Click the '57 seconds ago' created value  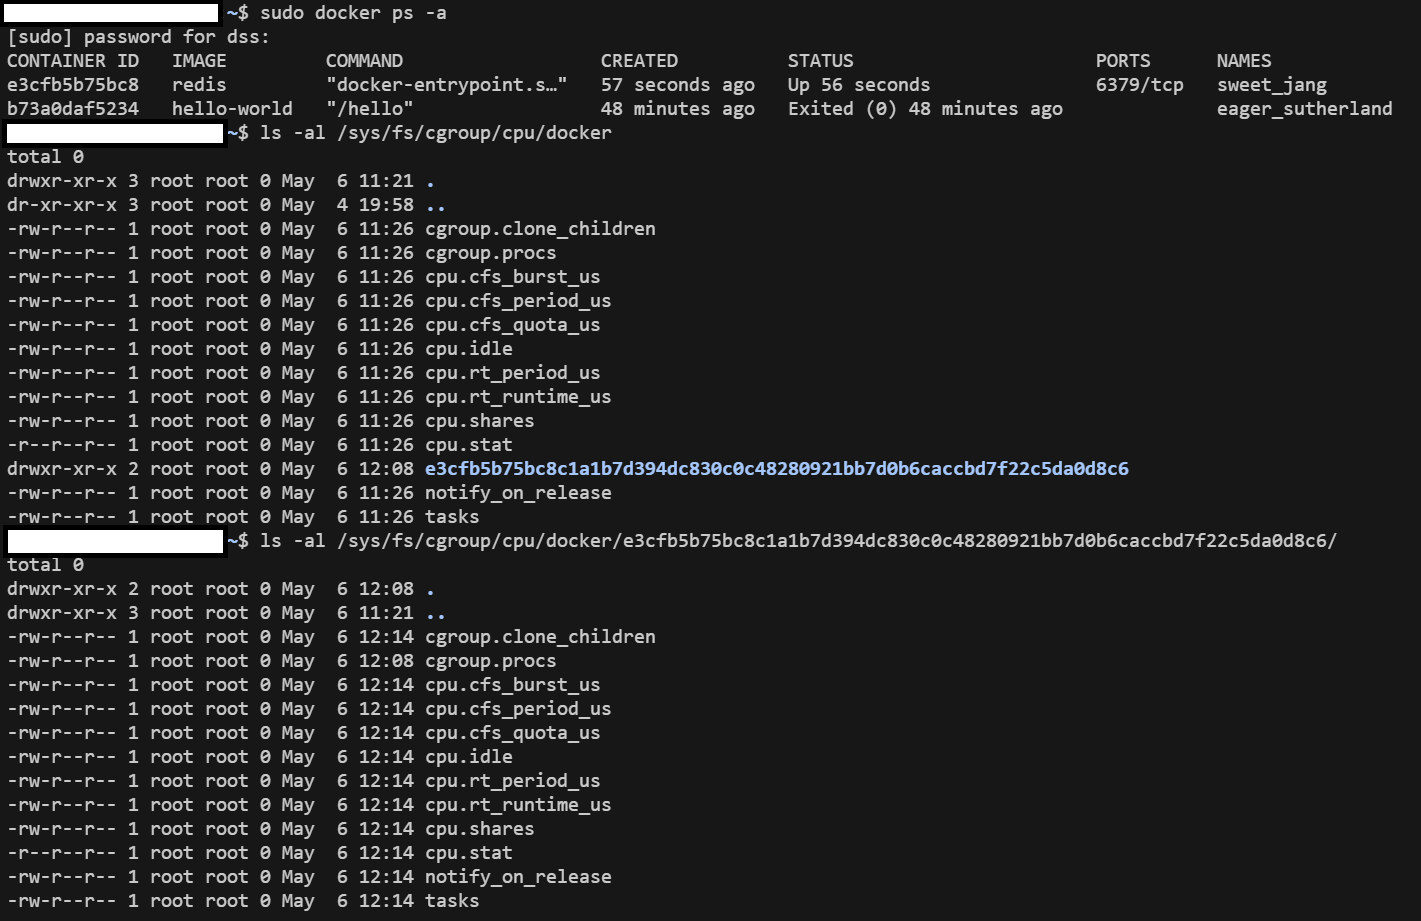(678, 85)
